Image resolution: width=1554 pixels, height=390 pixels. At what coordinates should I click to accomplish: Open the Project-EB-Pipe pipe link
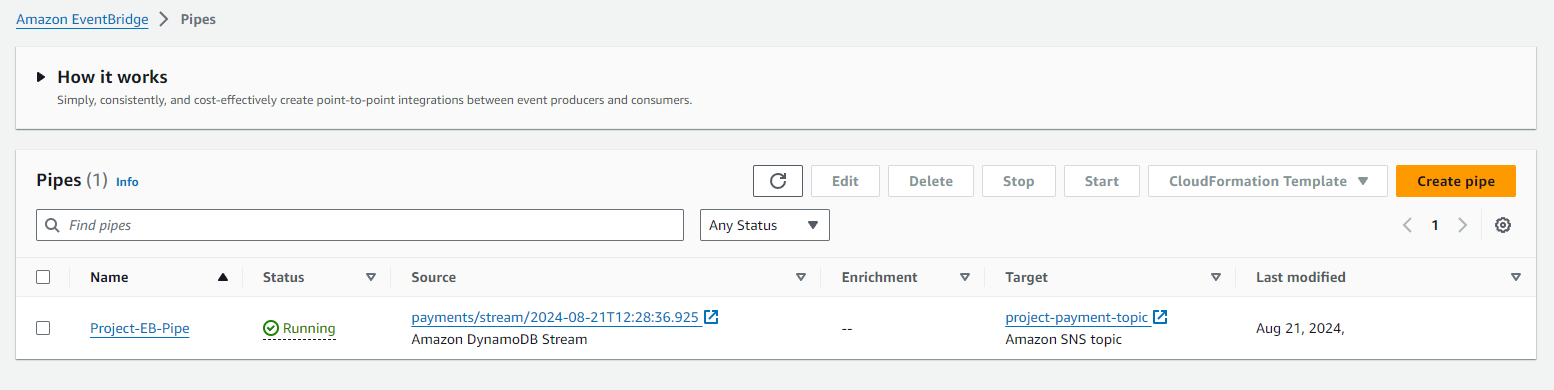coord(140,328)
